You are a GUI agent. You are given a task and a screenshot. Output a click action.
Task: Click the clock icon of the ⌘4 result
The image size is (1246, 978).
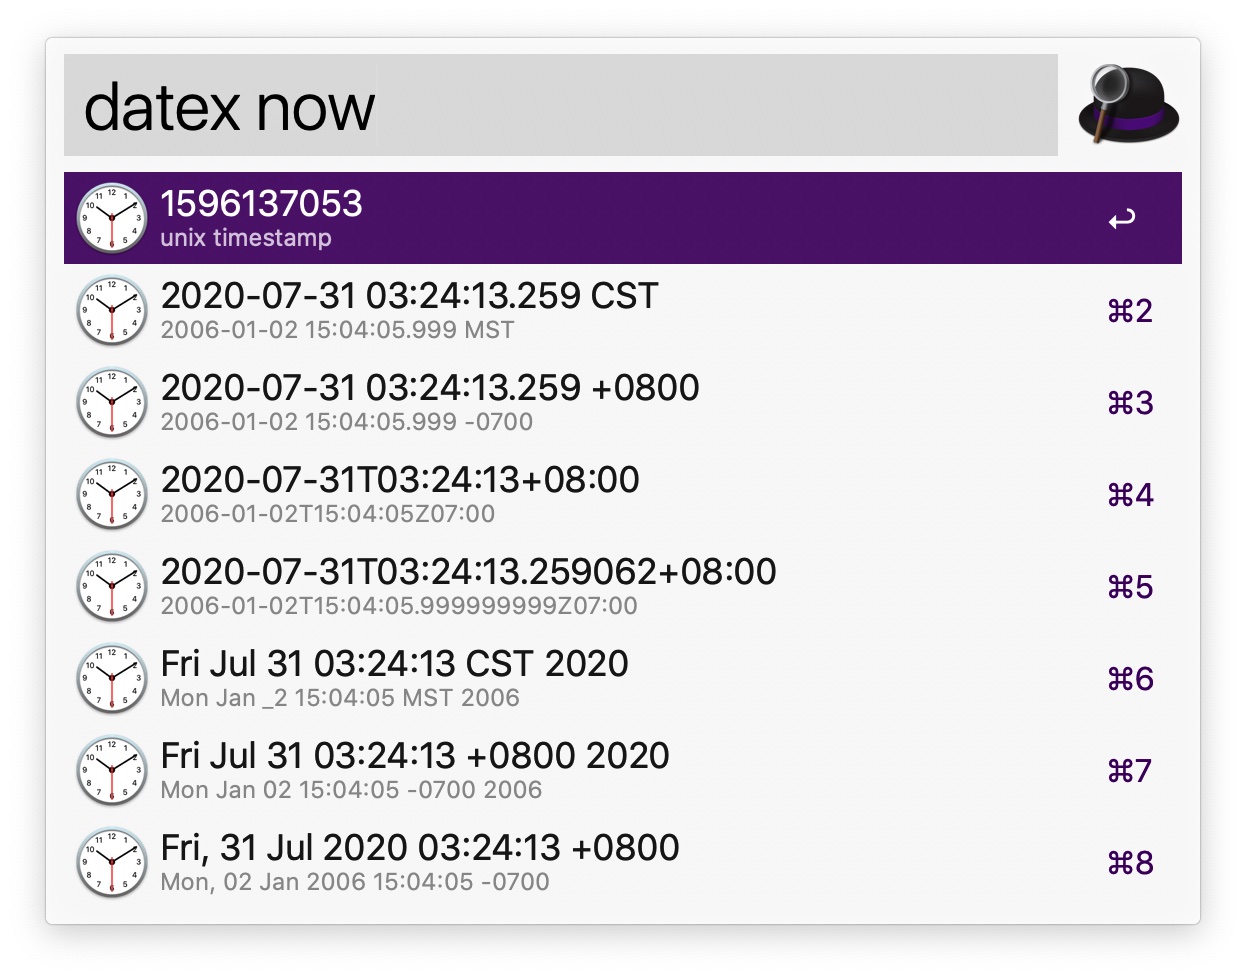coord(112,494)
